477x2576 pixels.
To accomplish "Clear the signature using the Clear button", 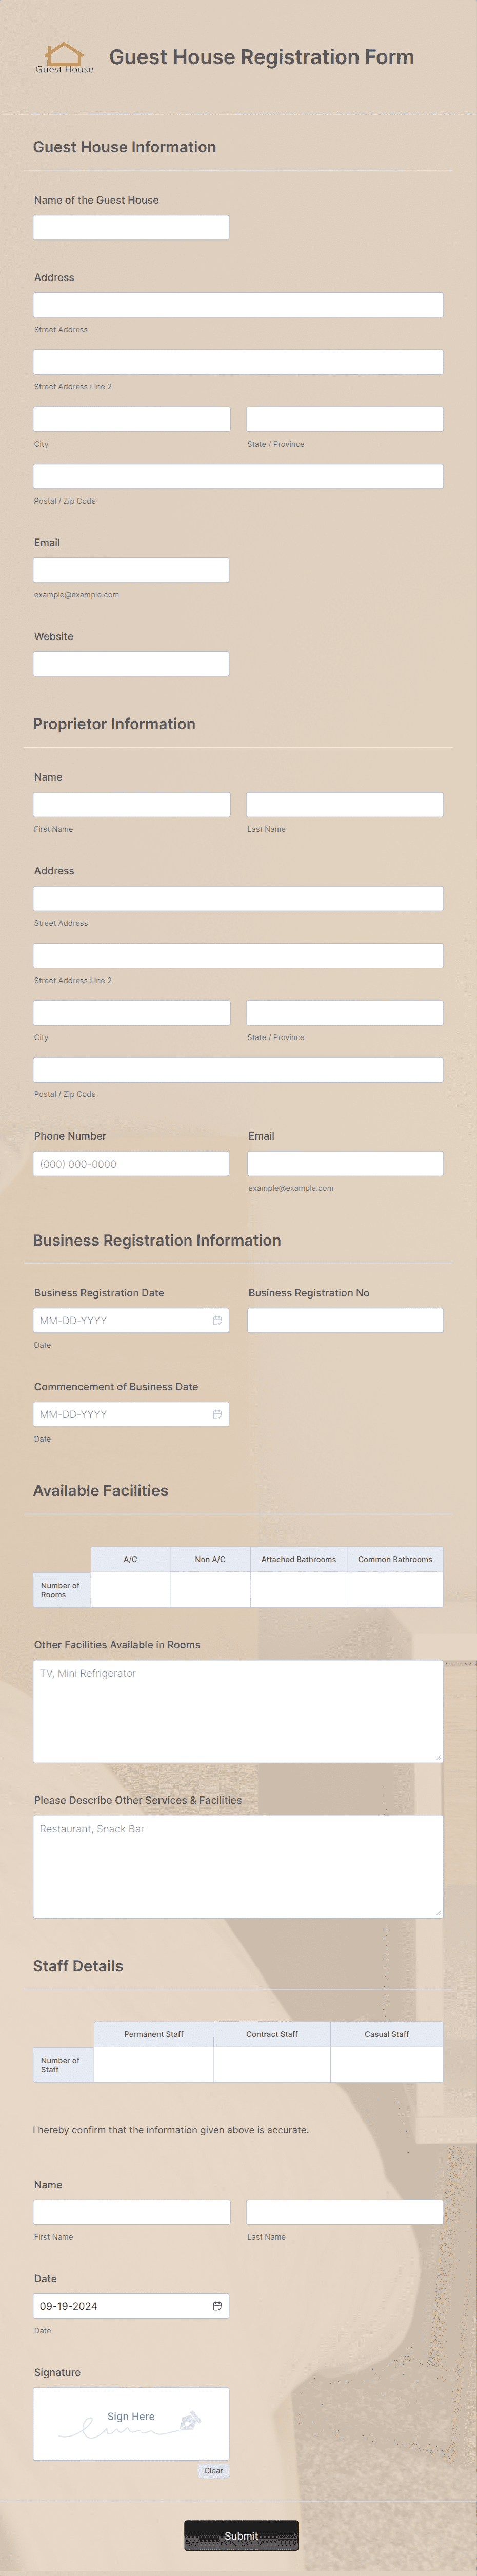I will [x=214, y=2470].
